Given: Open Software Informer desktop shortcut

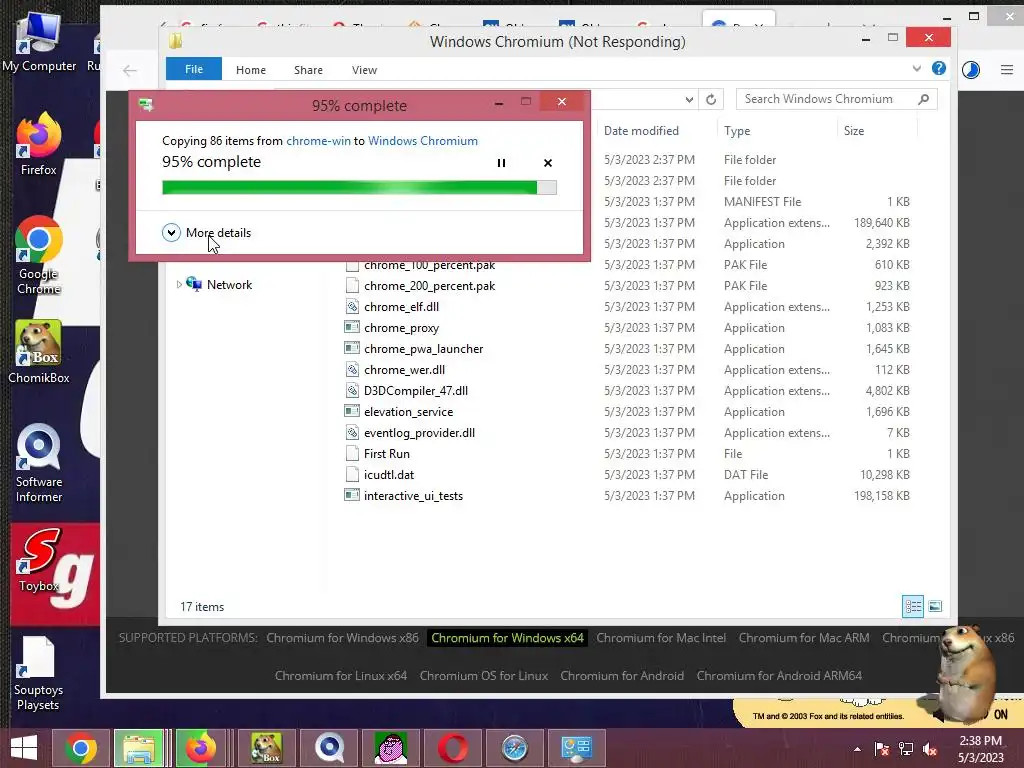Looking at the screenshot, I should point(39,464).
